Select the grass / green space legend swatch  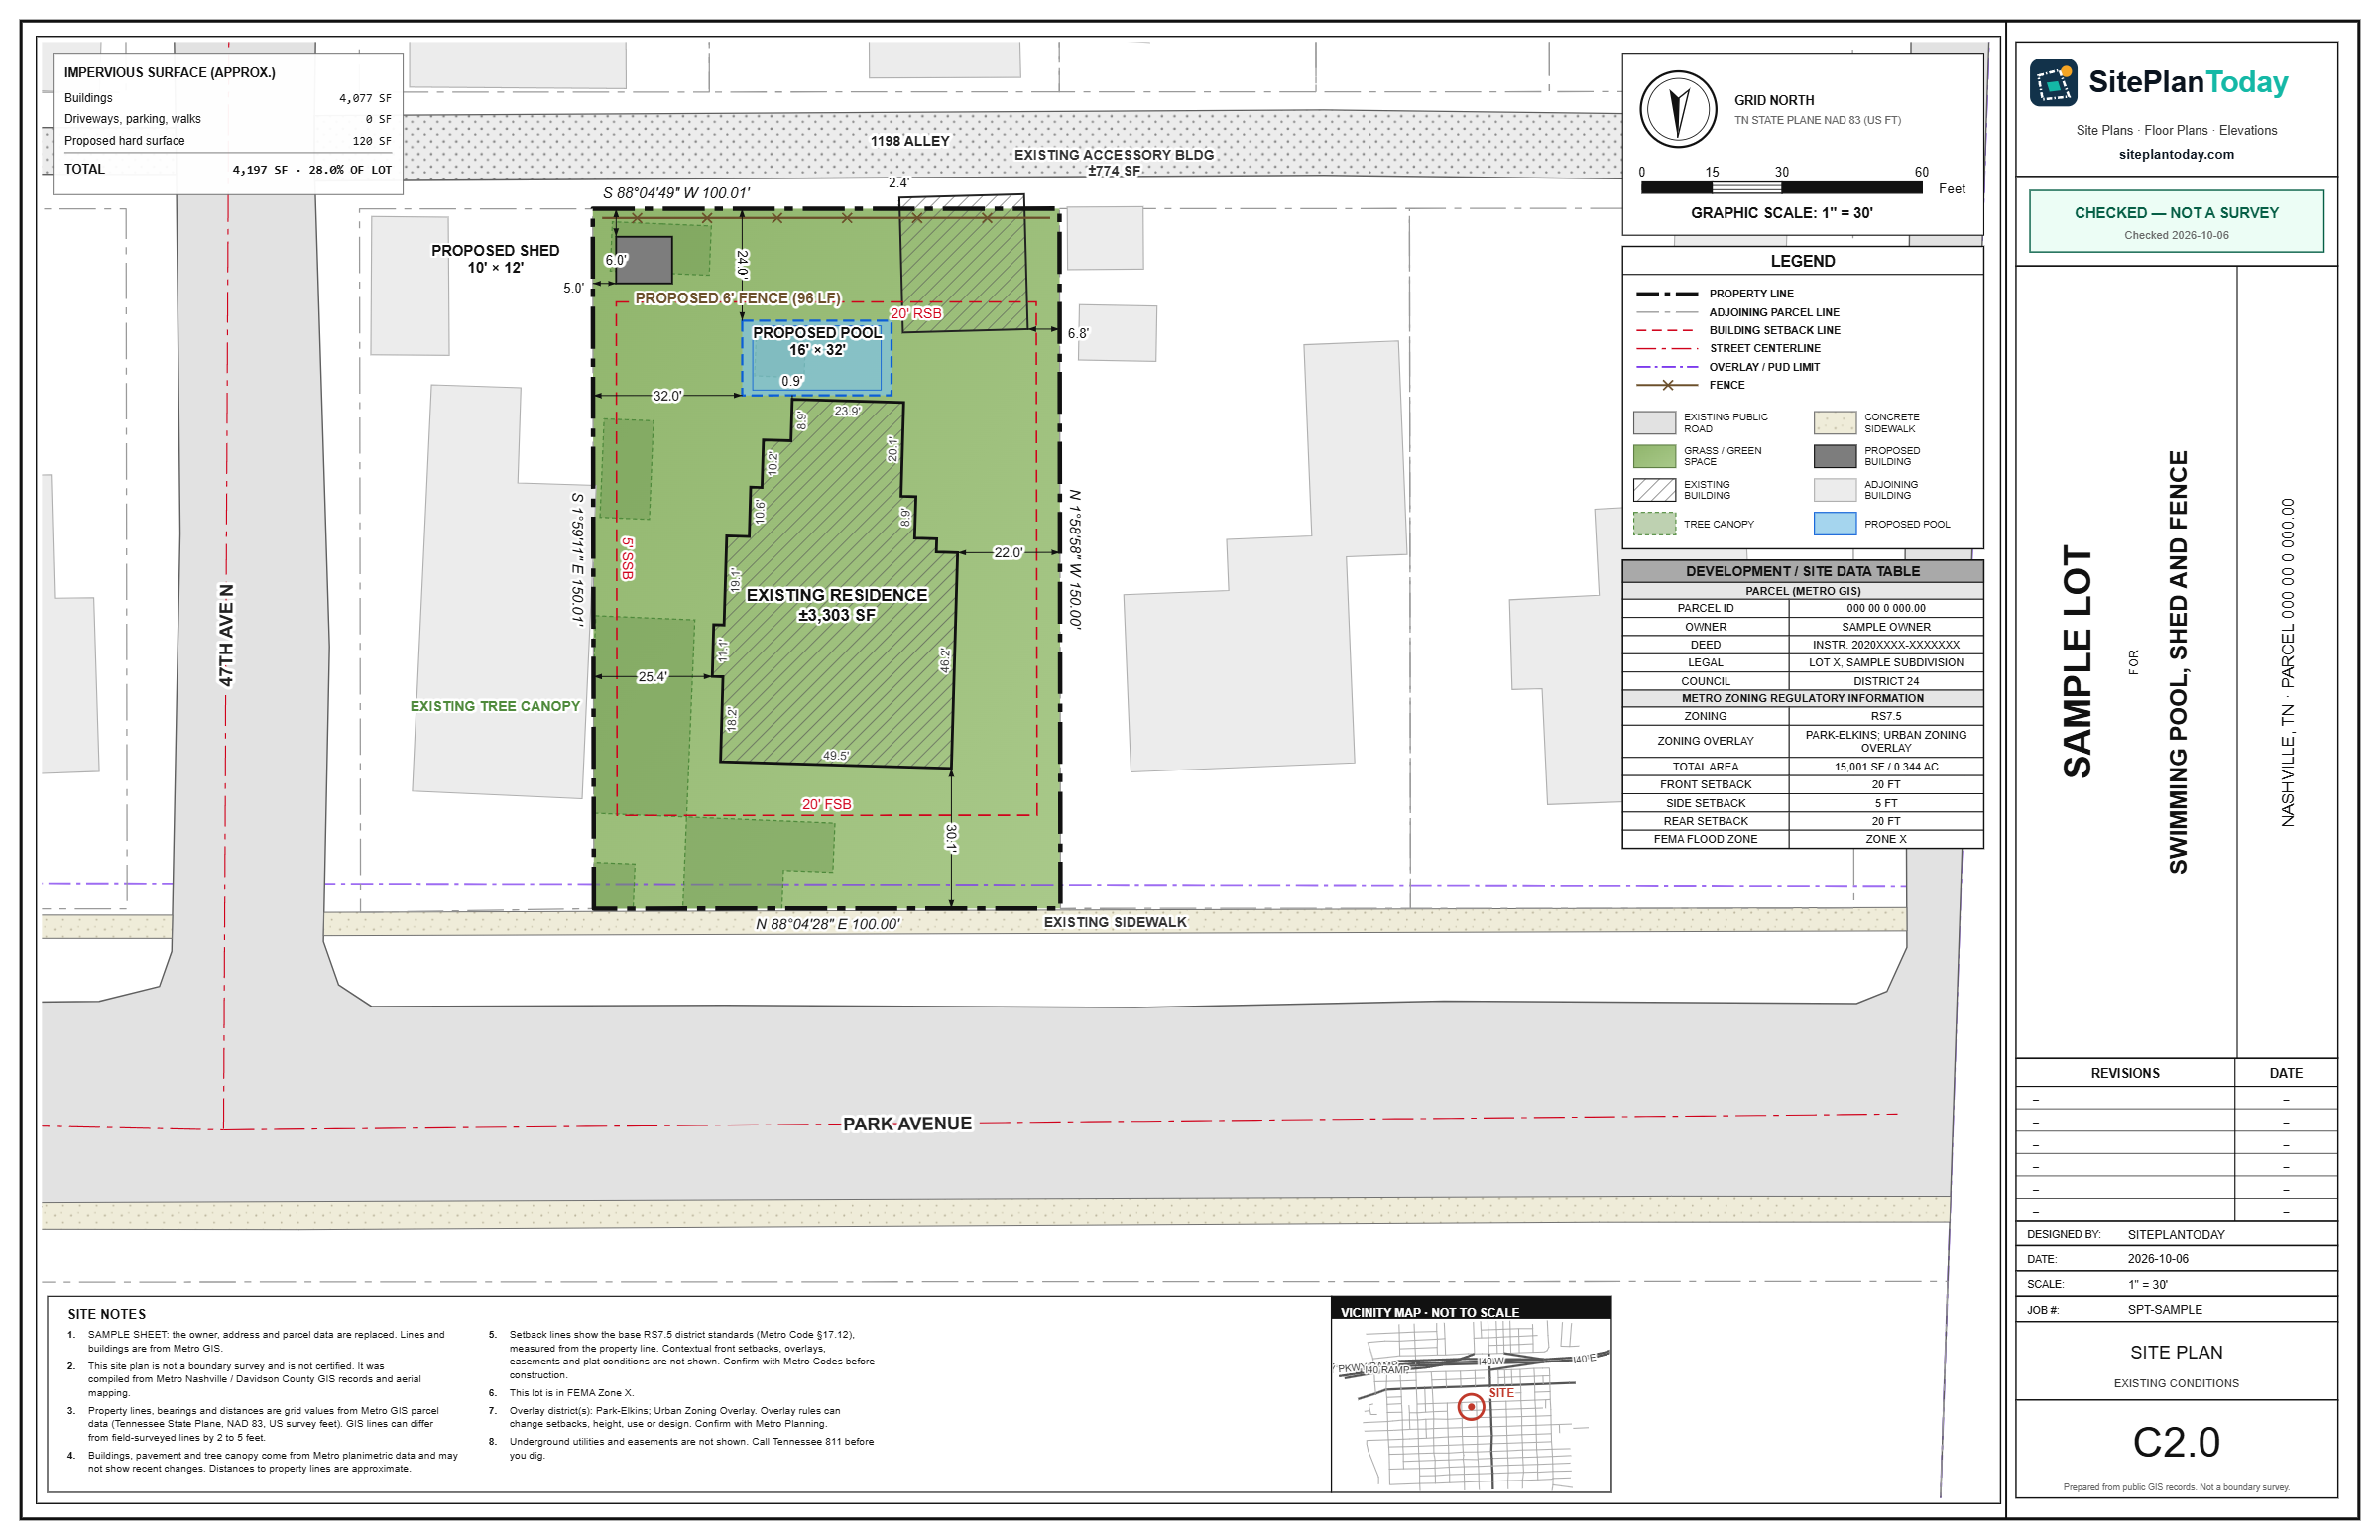[x=1654, y=456]
